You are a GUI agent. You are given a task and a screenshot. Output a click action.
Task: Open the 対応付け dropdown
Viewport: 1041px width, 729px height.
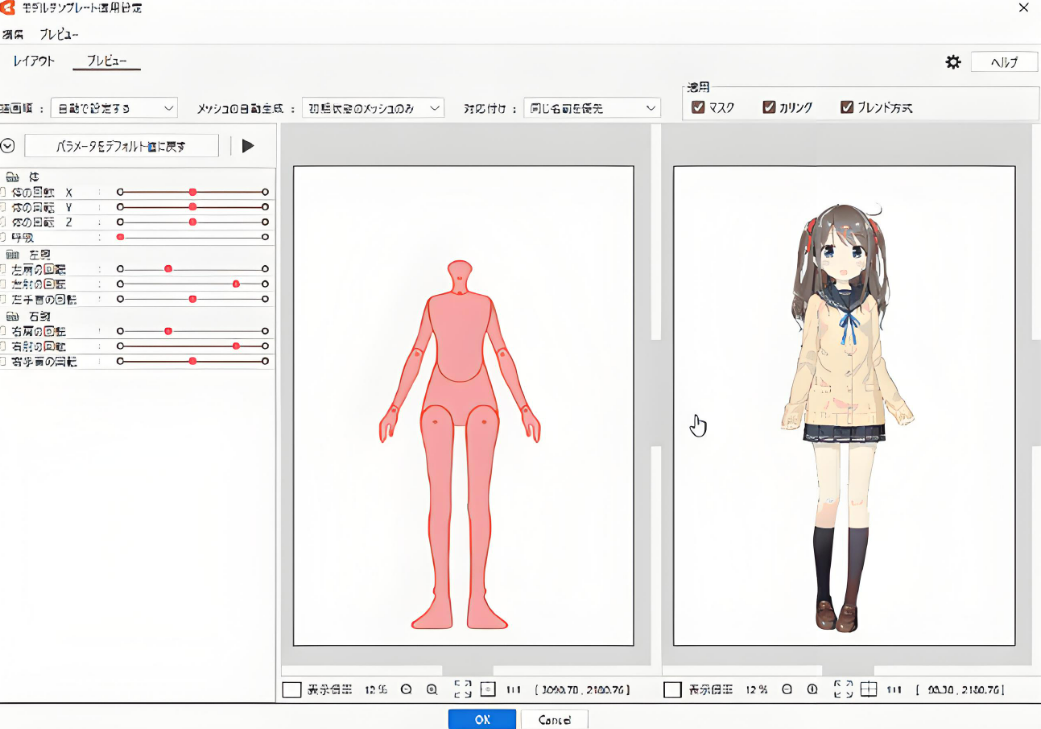pyautogui.click(x=592, y=108)
